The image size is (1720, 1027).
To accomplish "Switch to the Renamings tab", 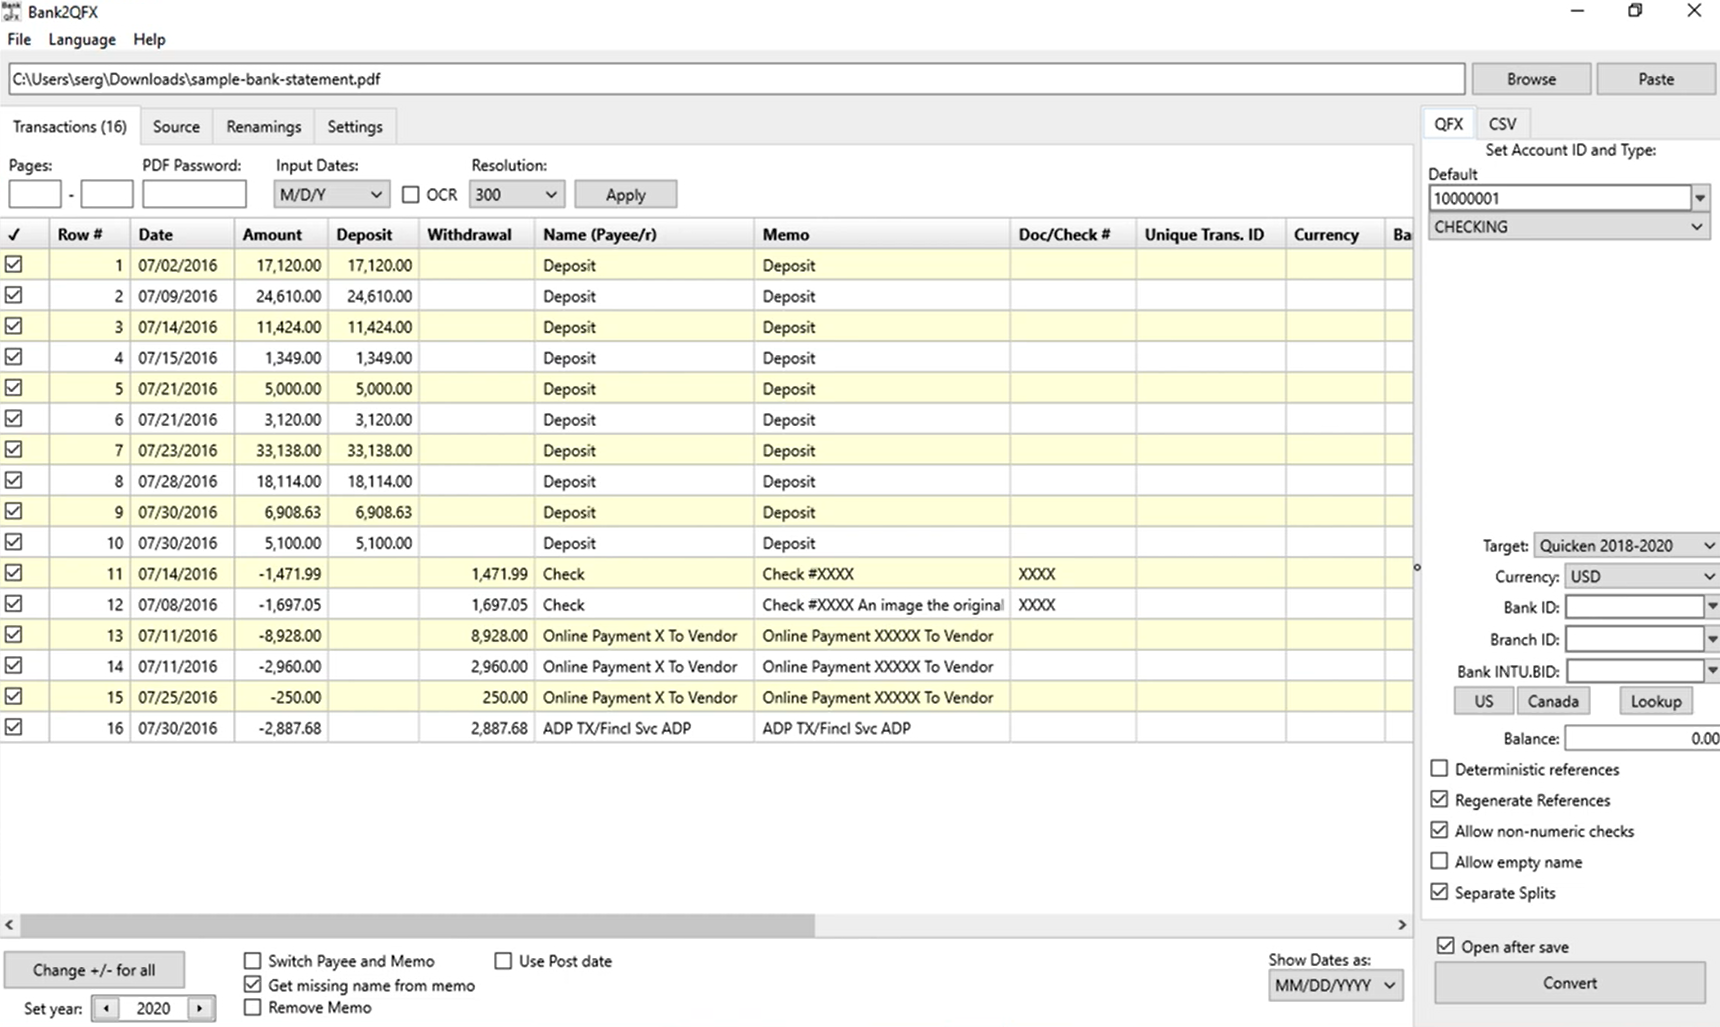I will click(263, 127).
